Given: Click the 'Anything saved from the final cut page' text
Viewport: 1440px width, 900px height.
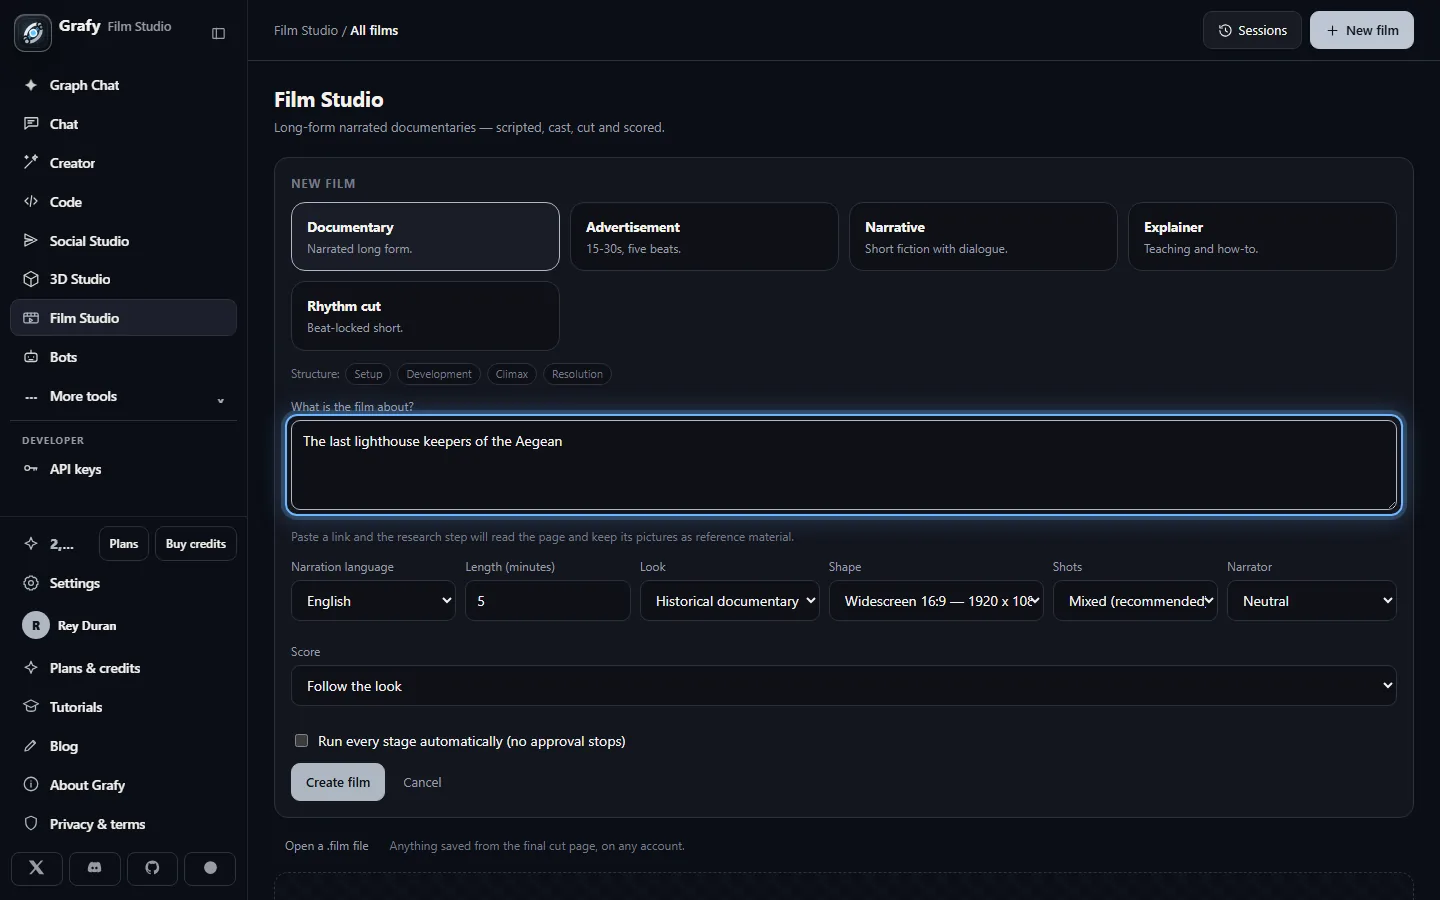Looking at the screenshot, I should [x=537, y=846].
